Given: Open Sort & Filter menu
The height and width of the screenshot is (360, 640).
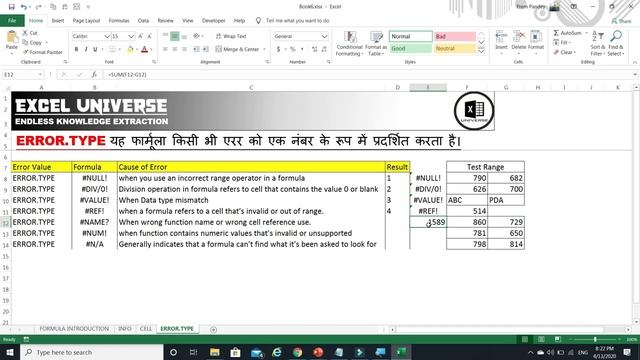Looking at the screenshot, I should coord(598,43).
